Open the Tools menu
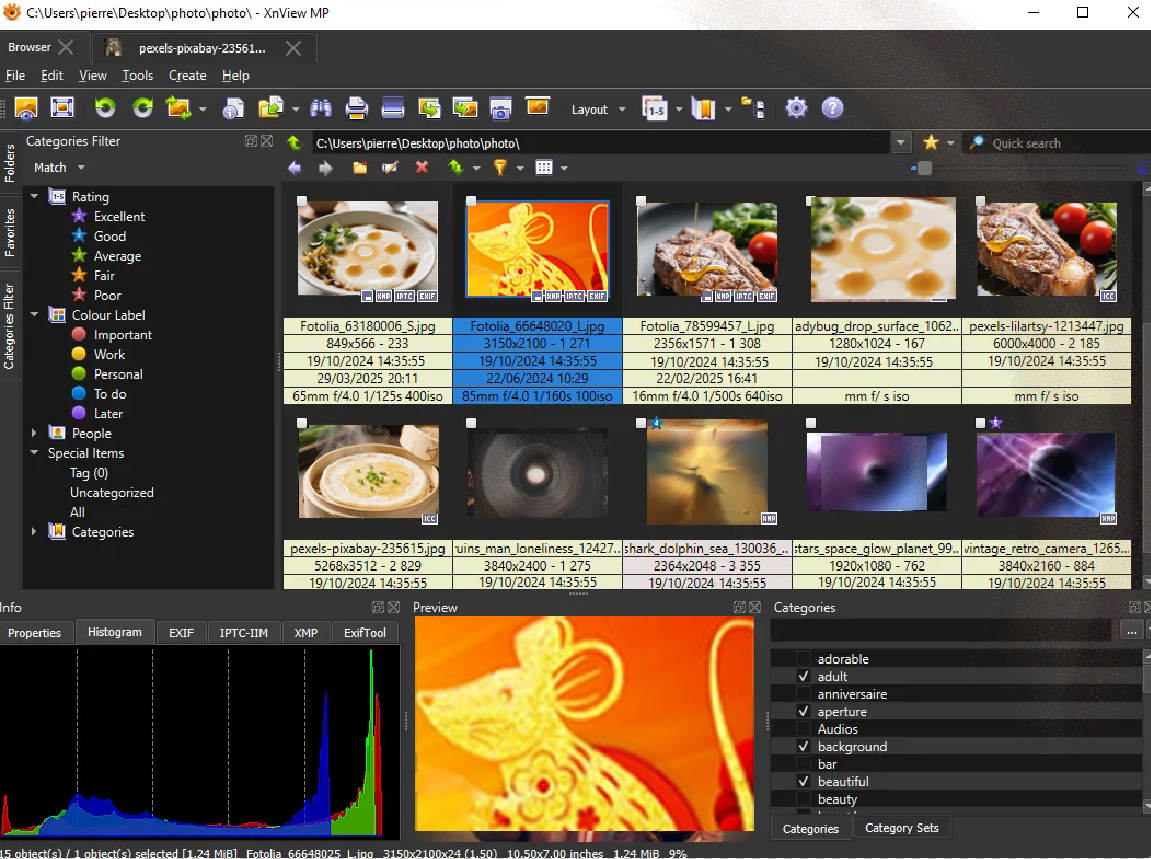 138,75
